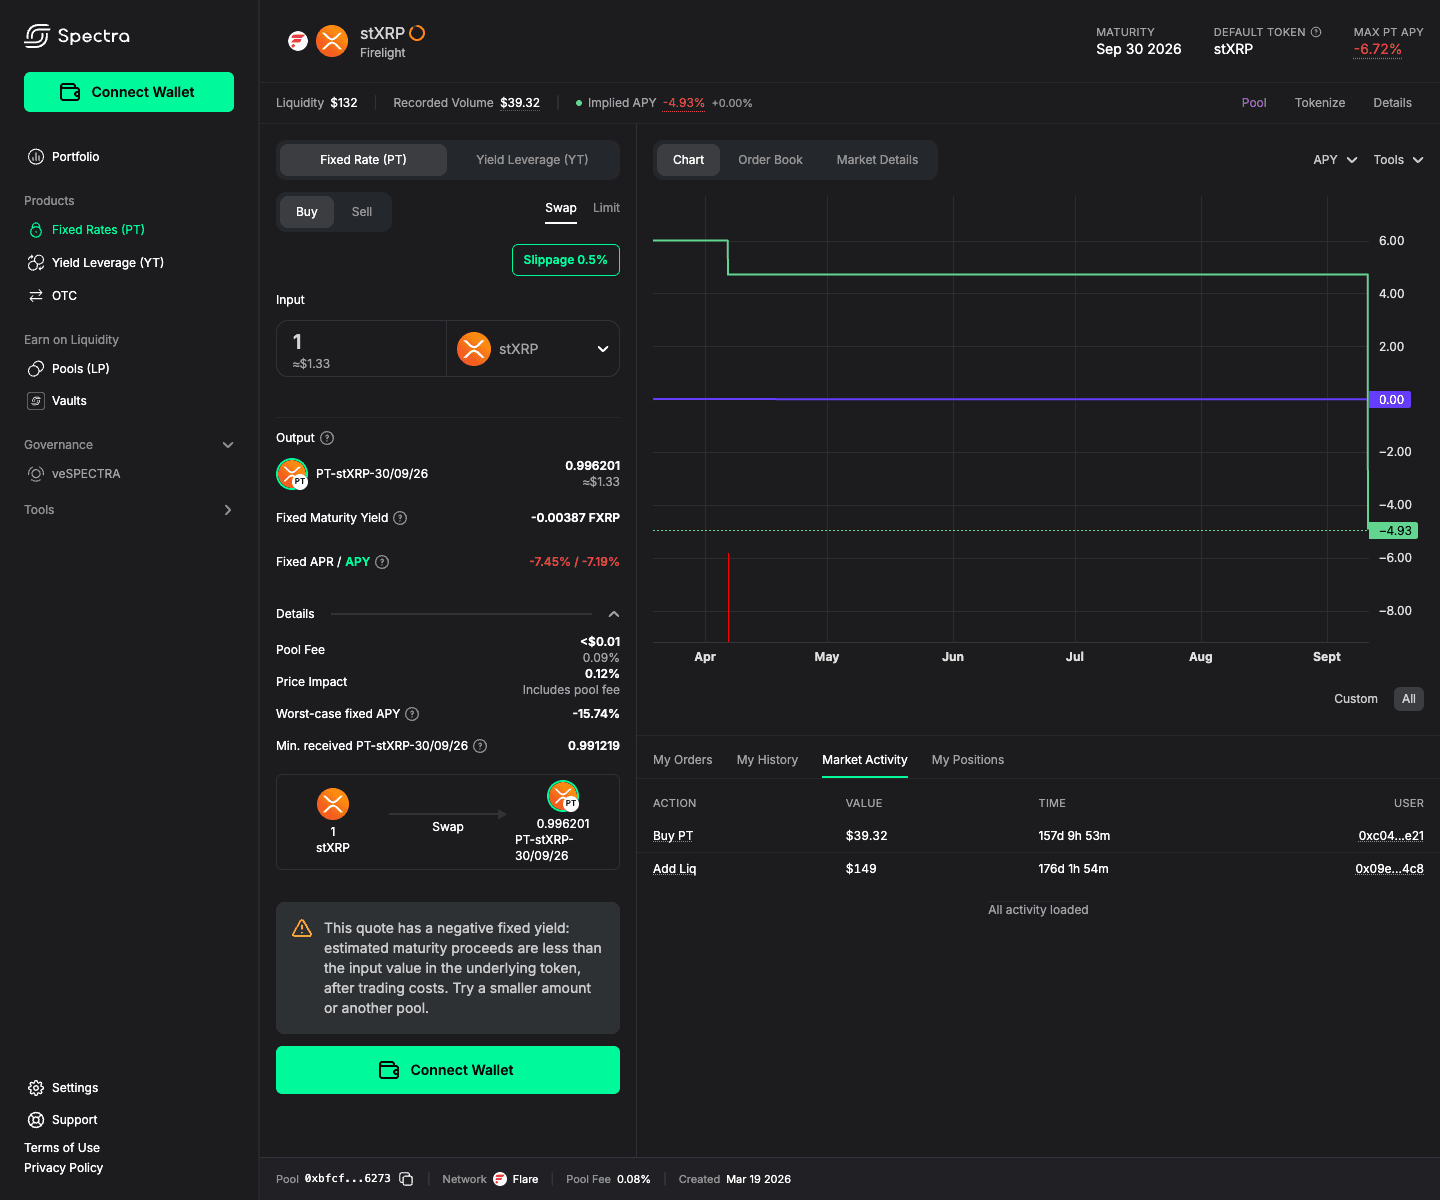Click the Add Liq activity link
This screenshot has width=1440, height=1200.
tap(674, 869)
